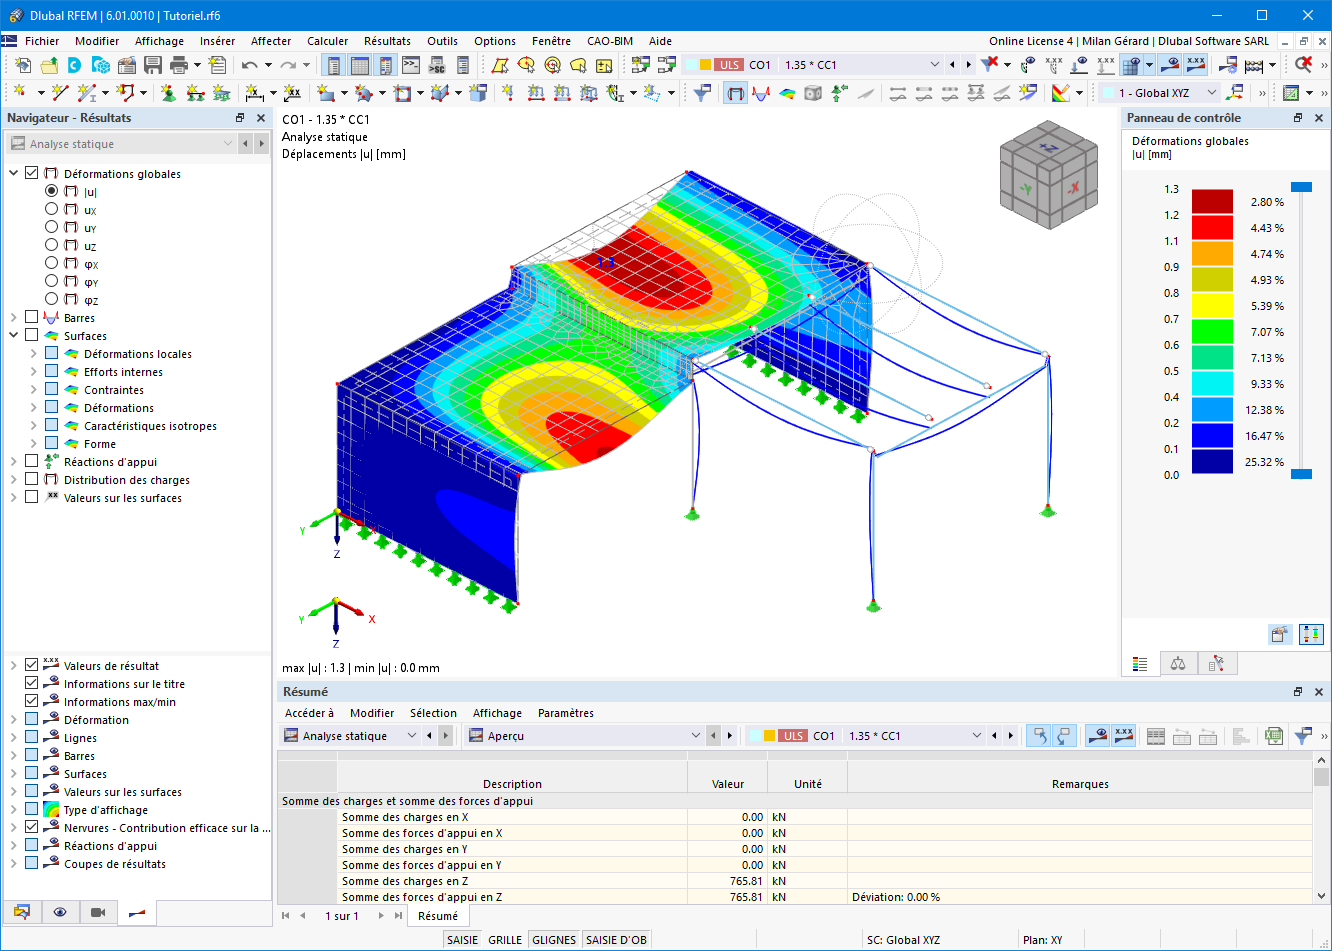Click the Excel export icon in Résumé
Image resolution: width=1332 pixels, height=951 pixels.
pyautogui.click(x=1273, y=736)
